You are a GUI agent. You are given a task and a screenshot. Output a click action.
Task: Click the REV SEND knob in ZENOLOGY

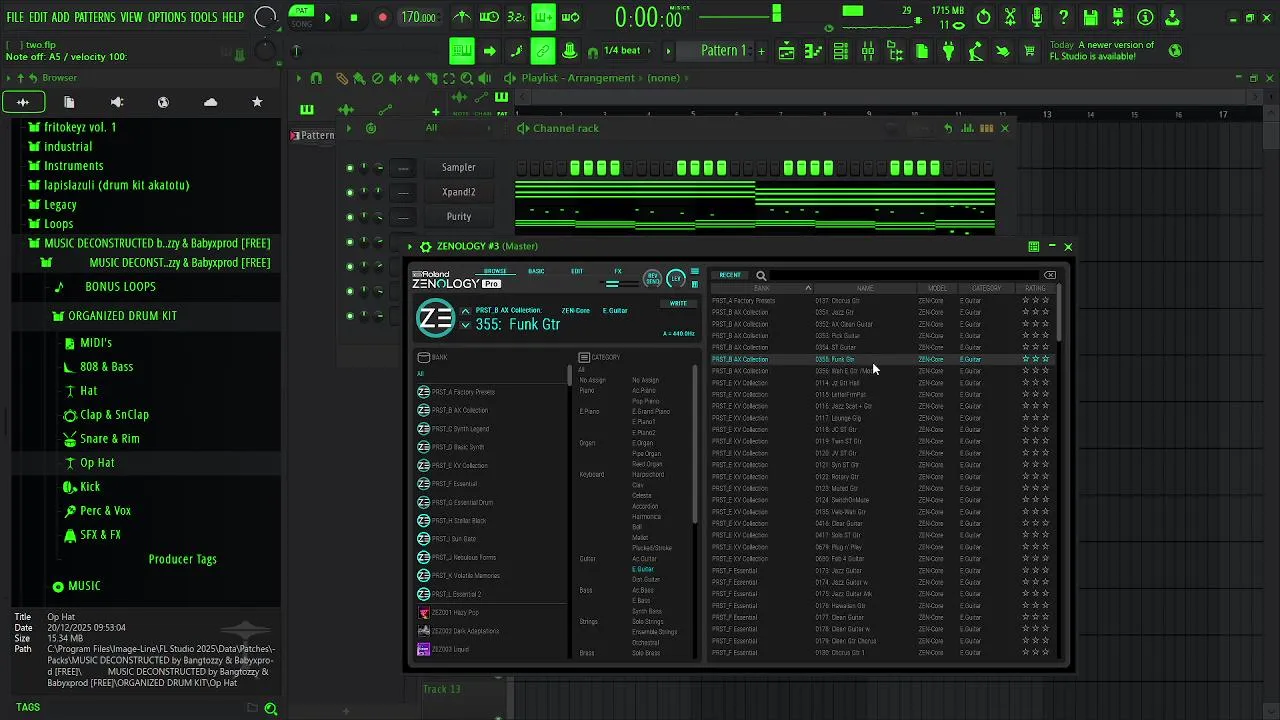(653, 278)
